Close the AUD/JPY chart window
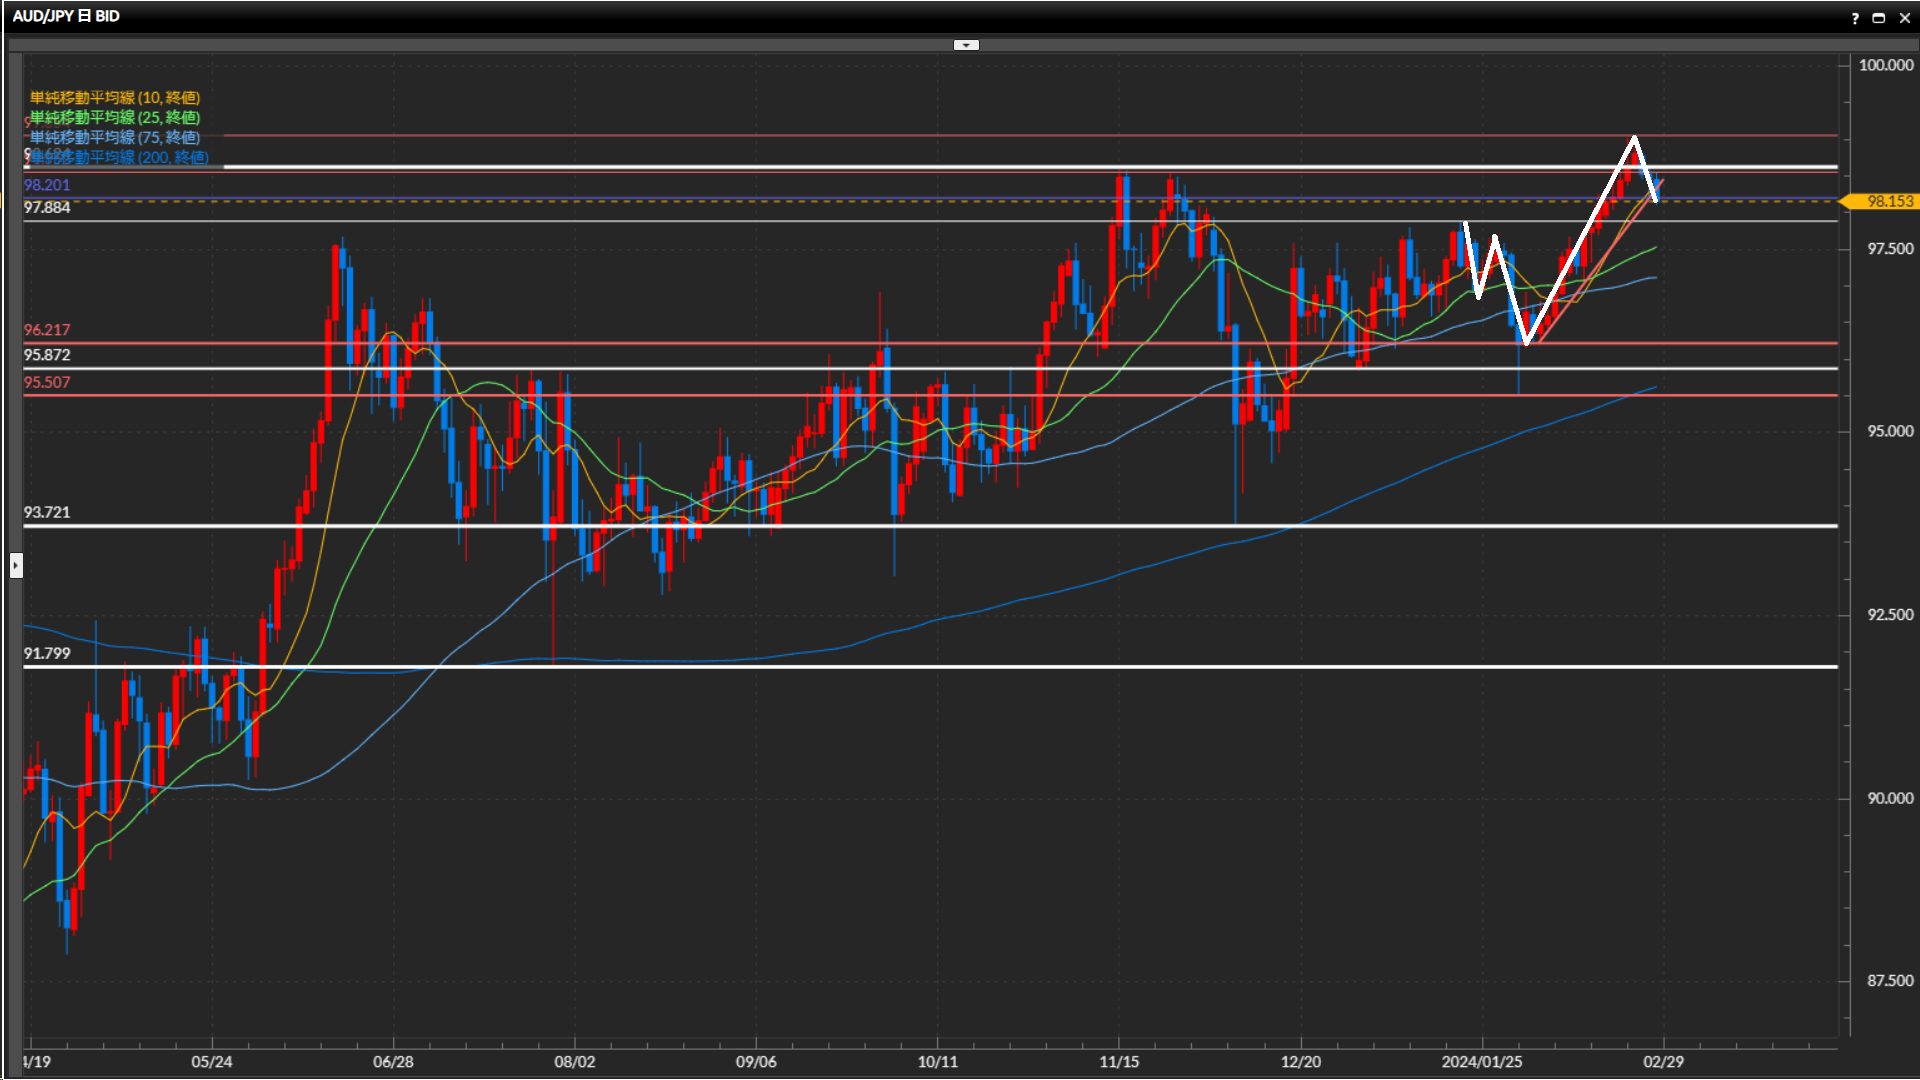Image resolution: width=1920 pixels, height=1080 pixels. pos(1904,18)
